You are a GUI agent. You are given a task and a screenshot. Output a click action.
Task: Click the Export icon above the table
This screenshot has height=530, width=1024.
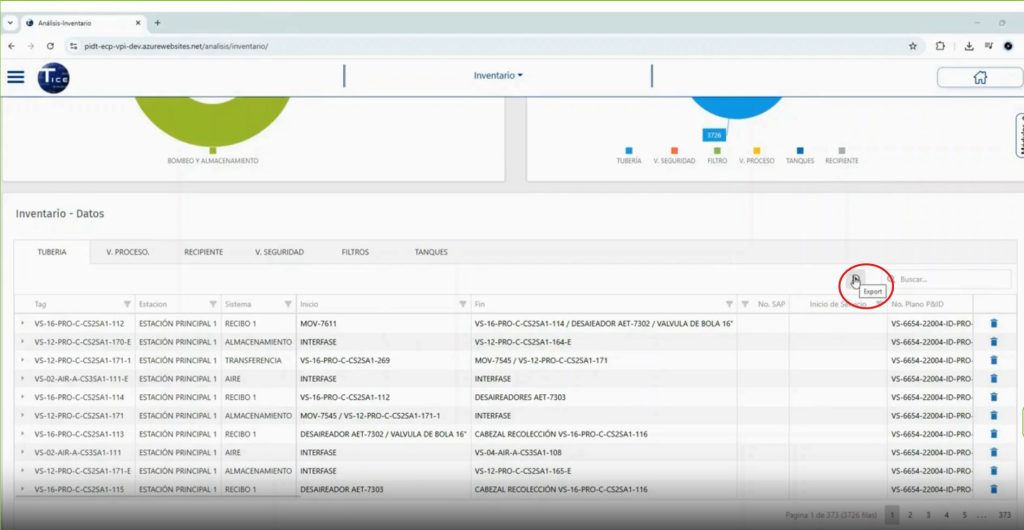[x=856, y=280]
